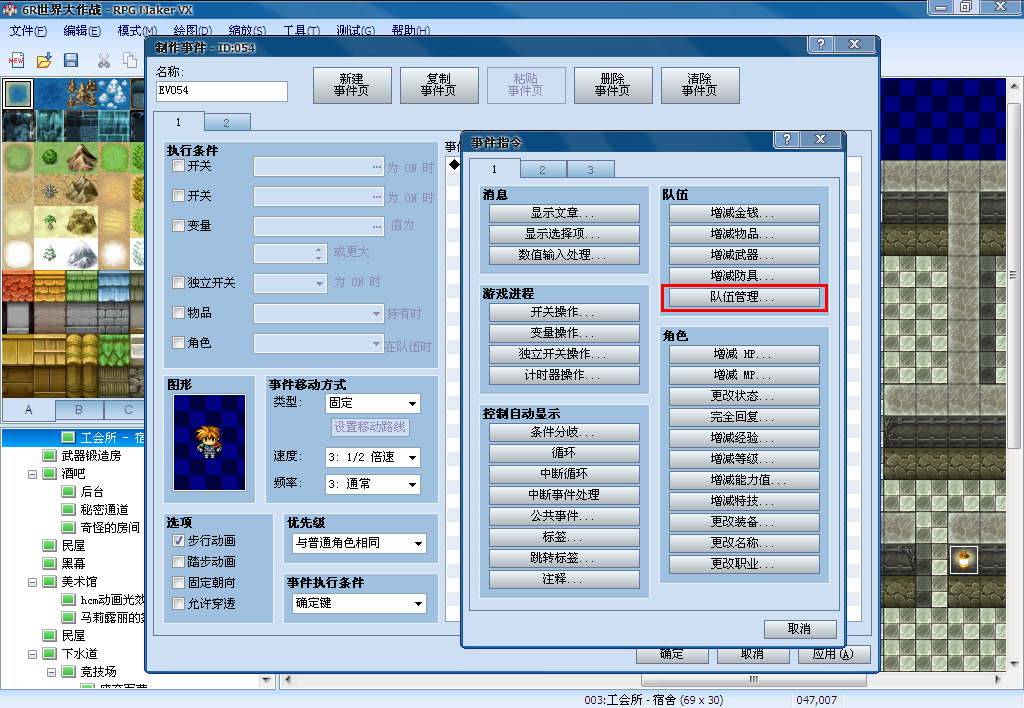Open the 文件 menu

pyautogui.click(x=28, y=31)
